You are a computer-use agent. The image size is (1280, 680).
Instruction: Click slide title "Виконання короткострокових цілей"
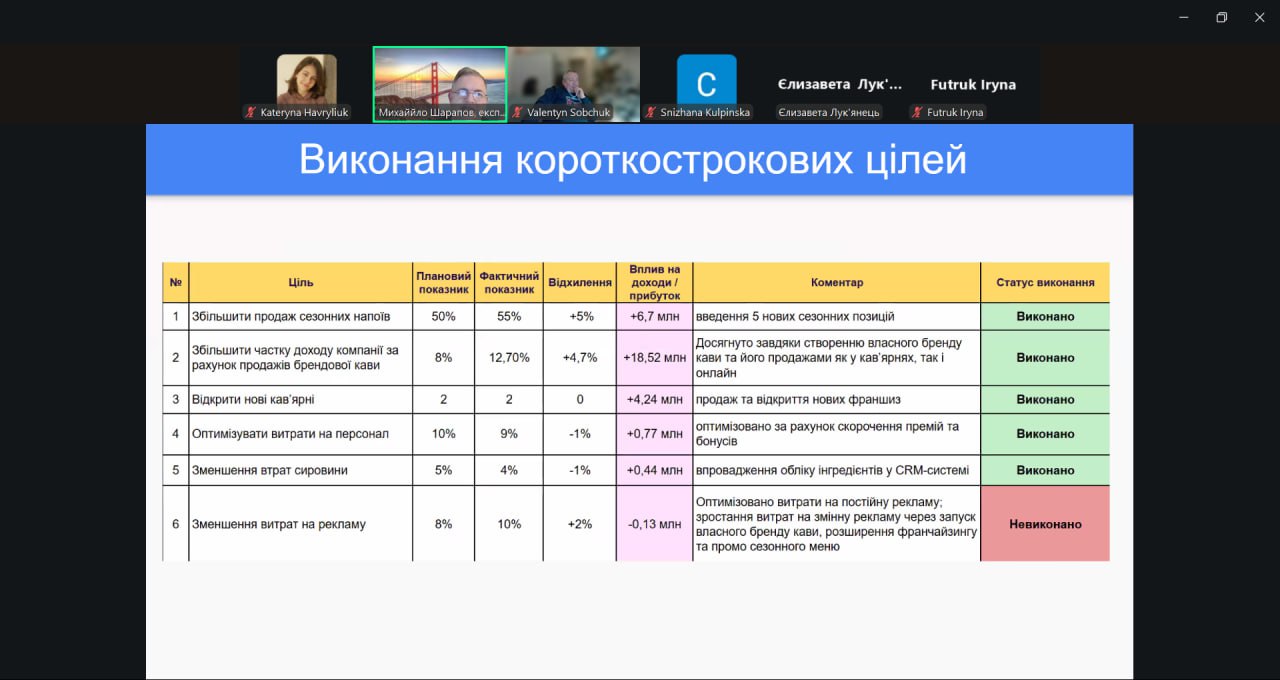coord(632,160)
